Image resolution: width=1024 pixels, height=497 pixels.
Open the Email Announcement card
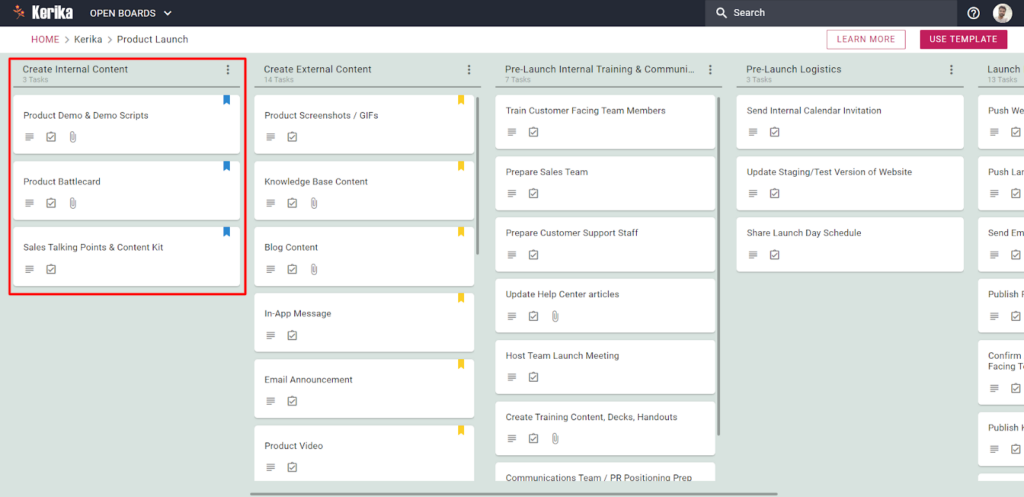pos(364,388)
